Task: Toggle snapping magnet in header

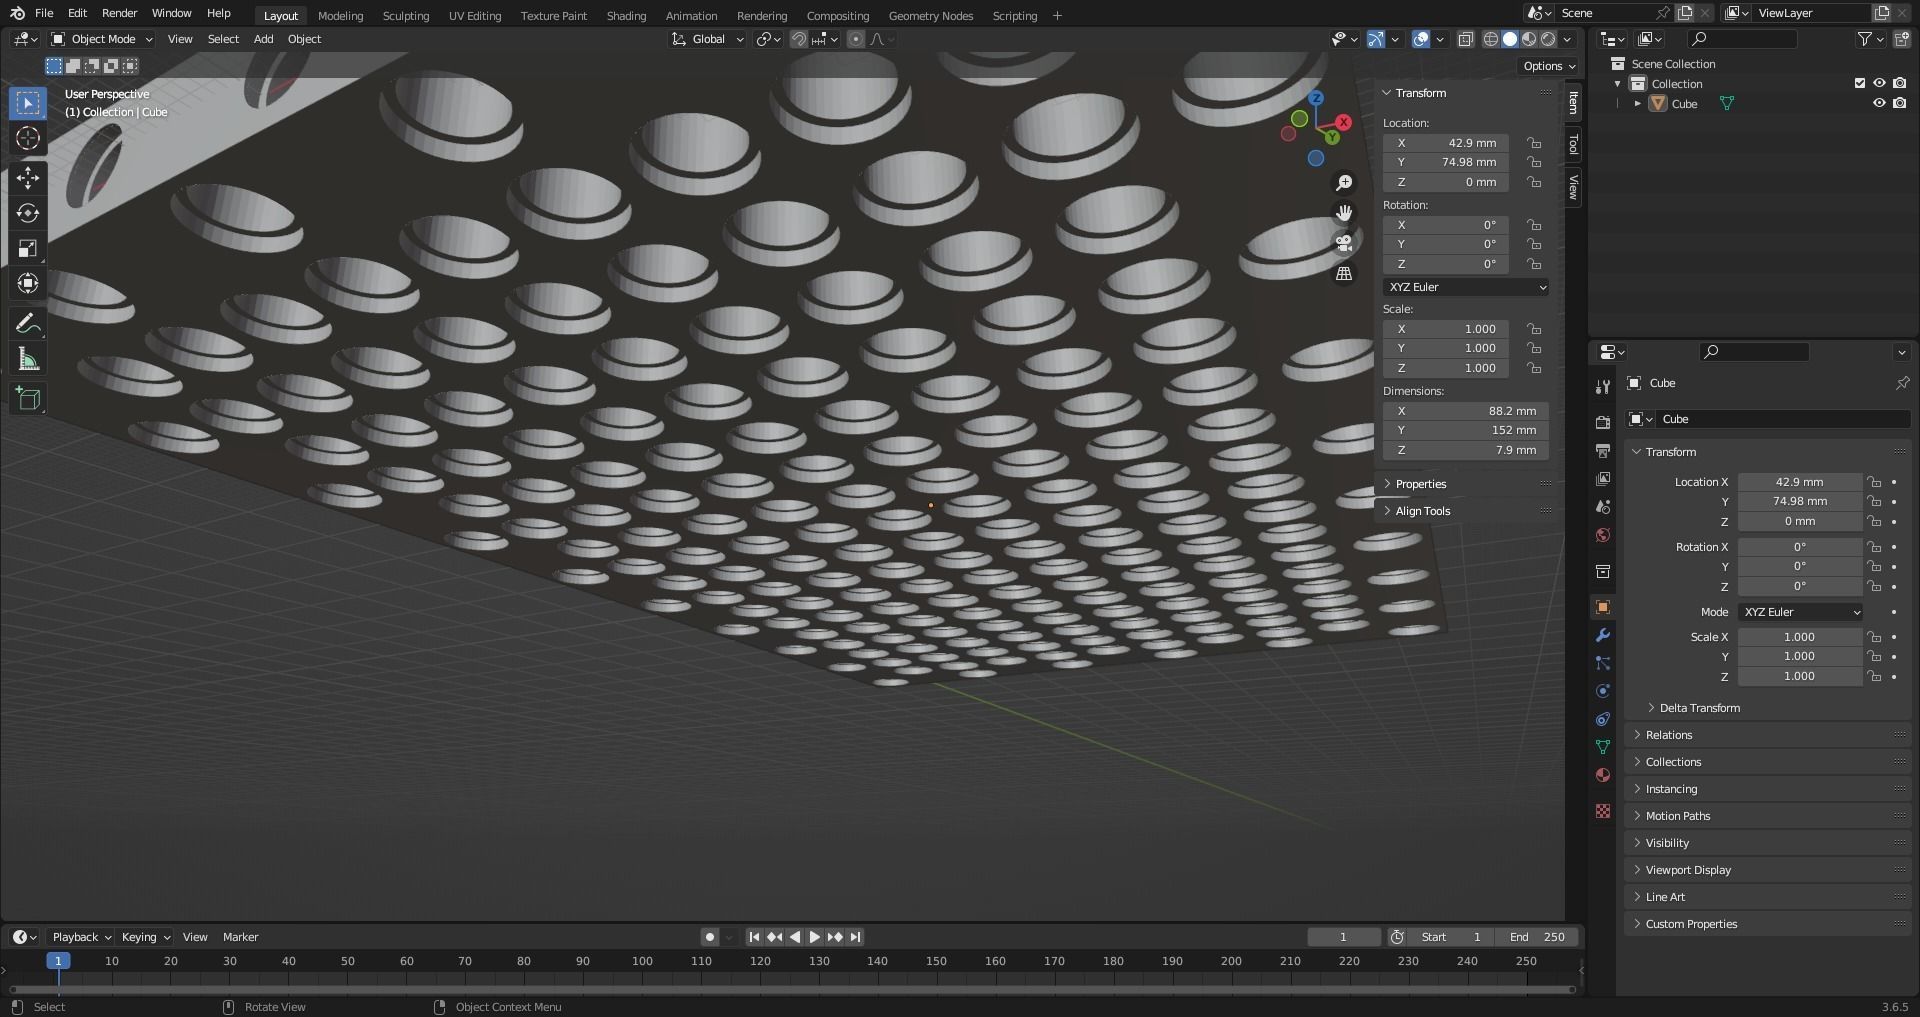Action: pos(798,39)
